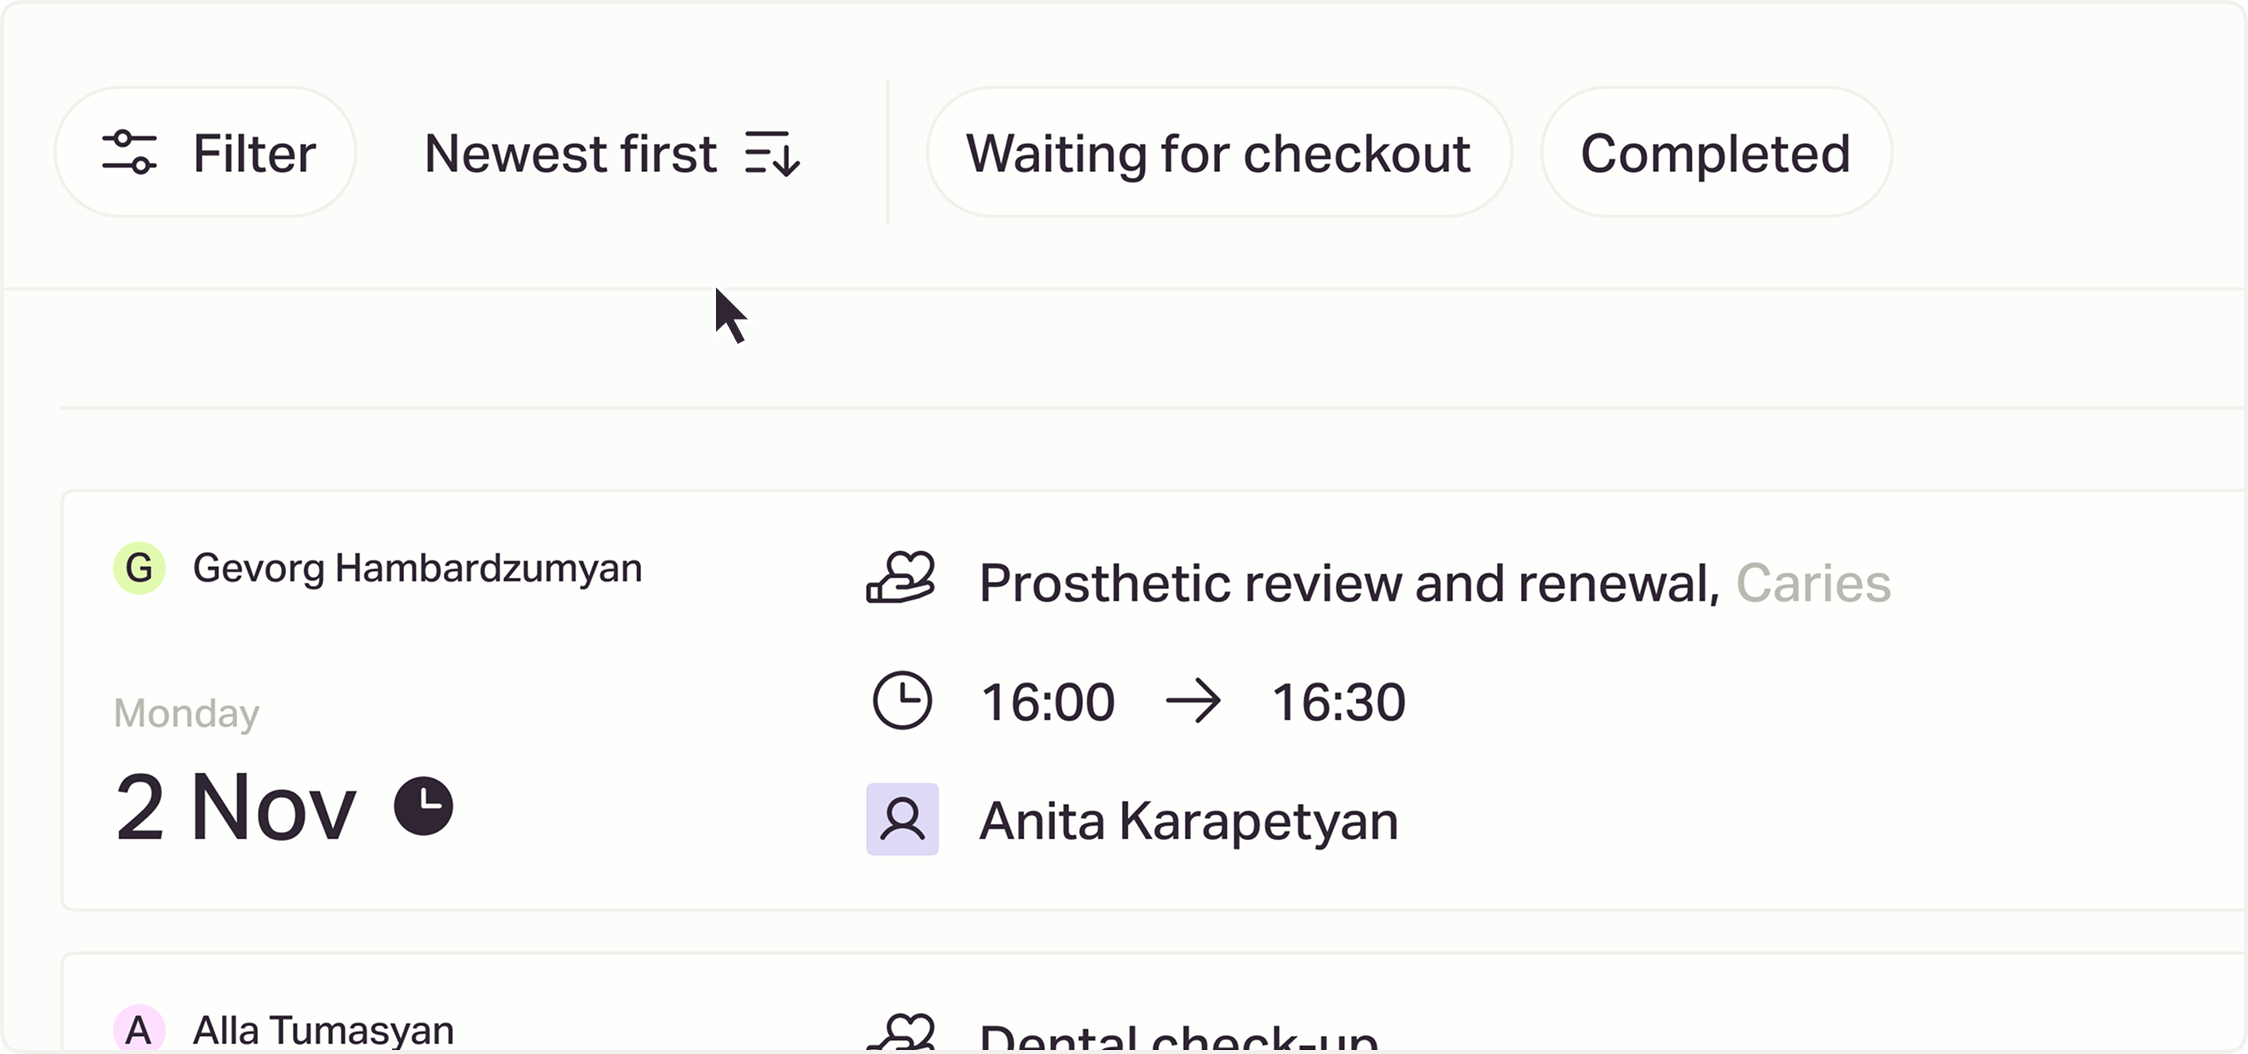
Task: Select the 2 Nov appointment date
Action: point(235,808)
